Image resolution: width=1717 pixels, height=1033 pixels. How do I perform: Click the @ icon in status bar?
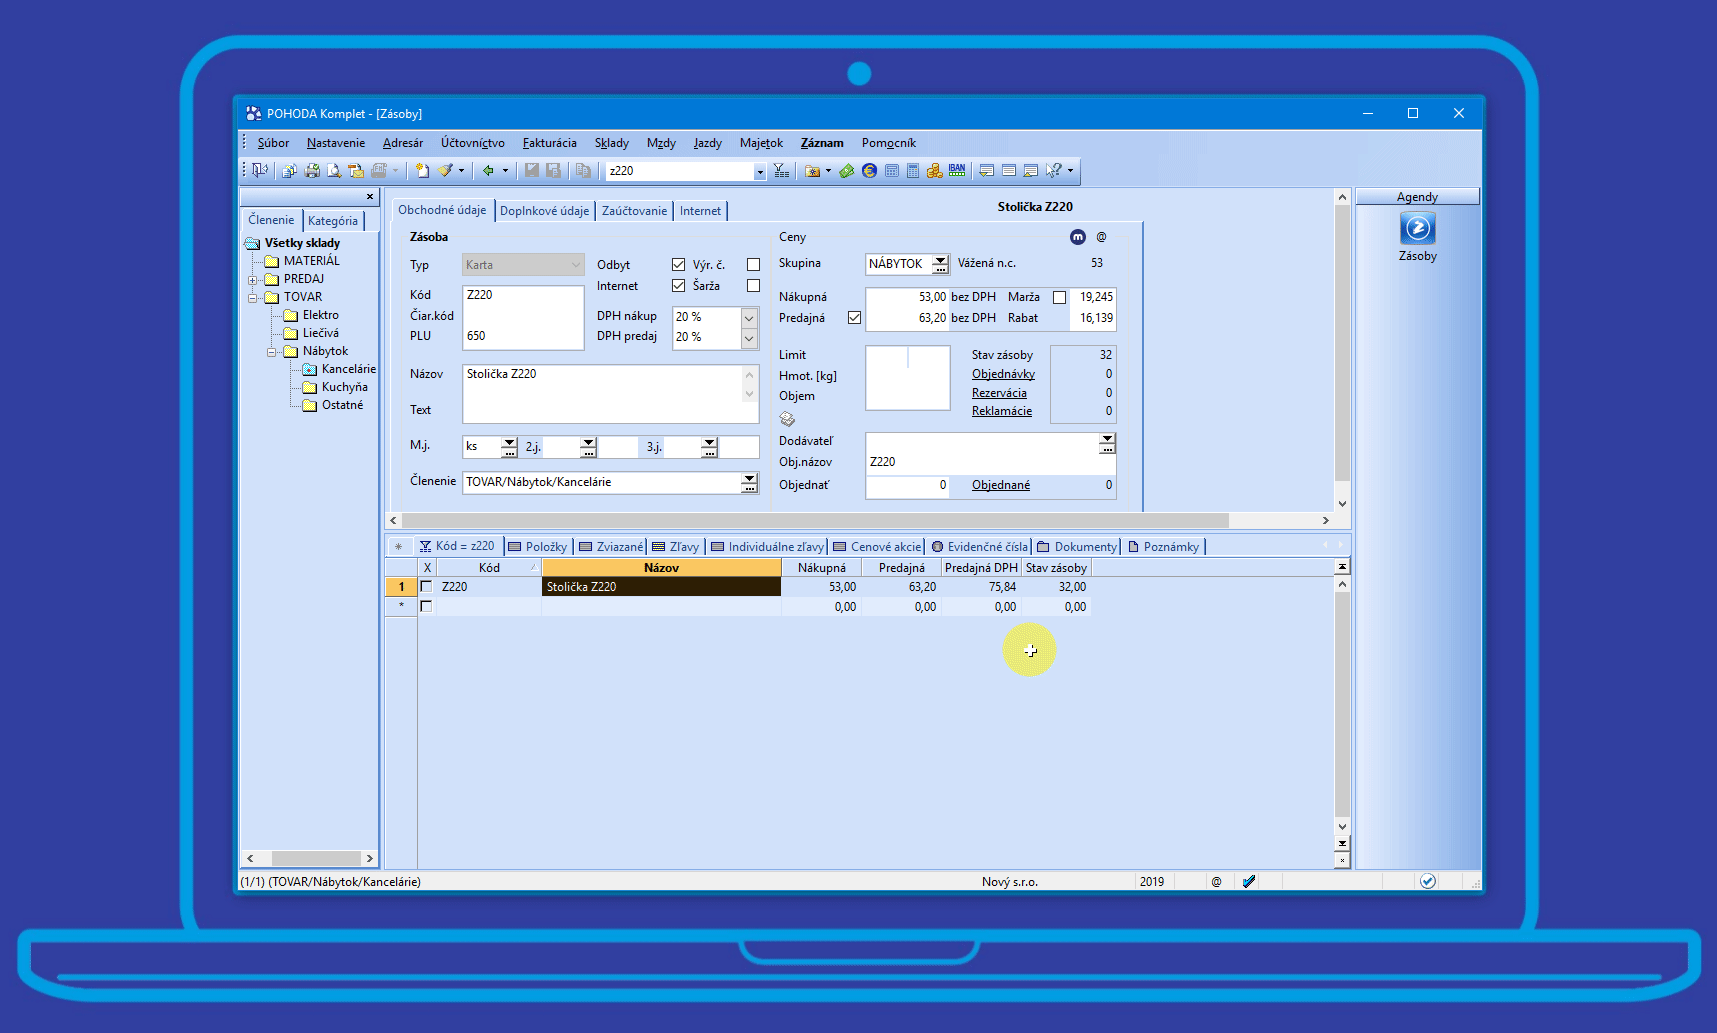(x=1216, y=882)
